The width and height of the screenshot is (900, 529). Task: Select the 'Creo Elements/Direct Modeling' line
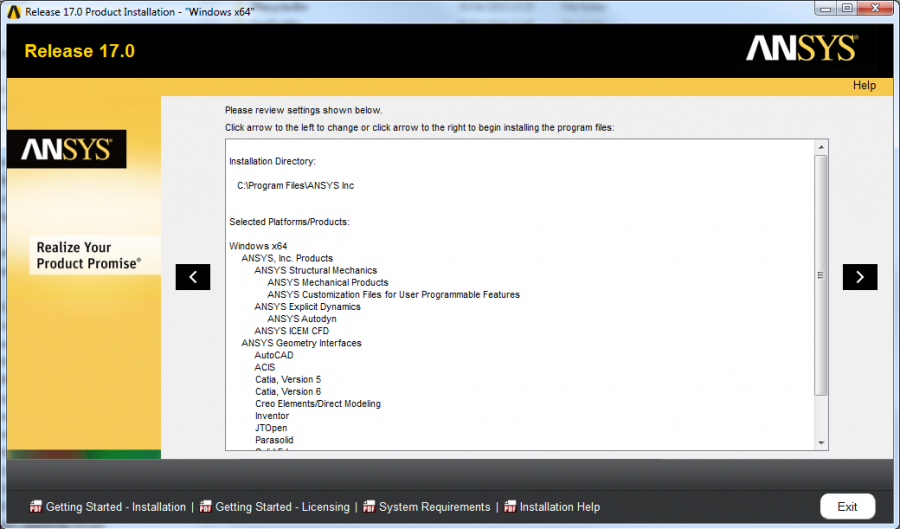click(x=318, y=404)
